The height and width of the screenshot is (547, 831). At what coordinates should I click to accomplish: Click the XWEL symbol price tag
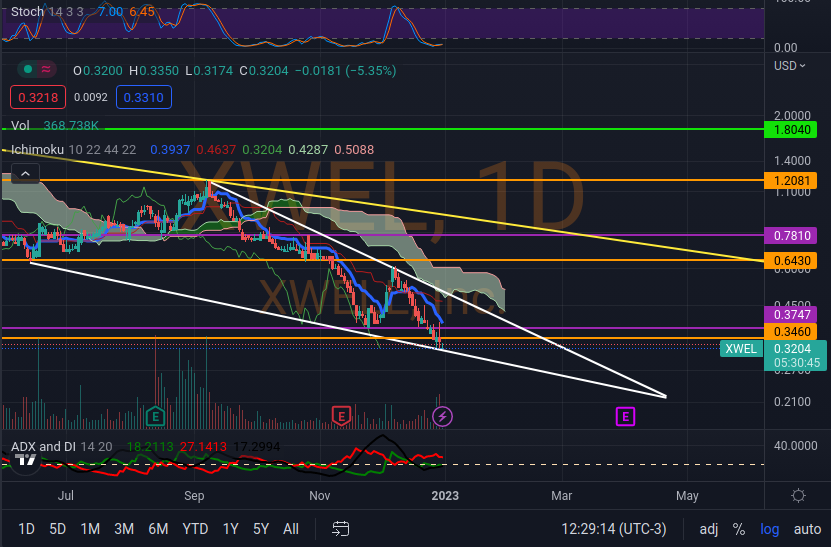tap(741, 348)
